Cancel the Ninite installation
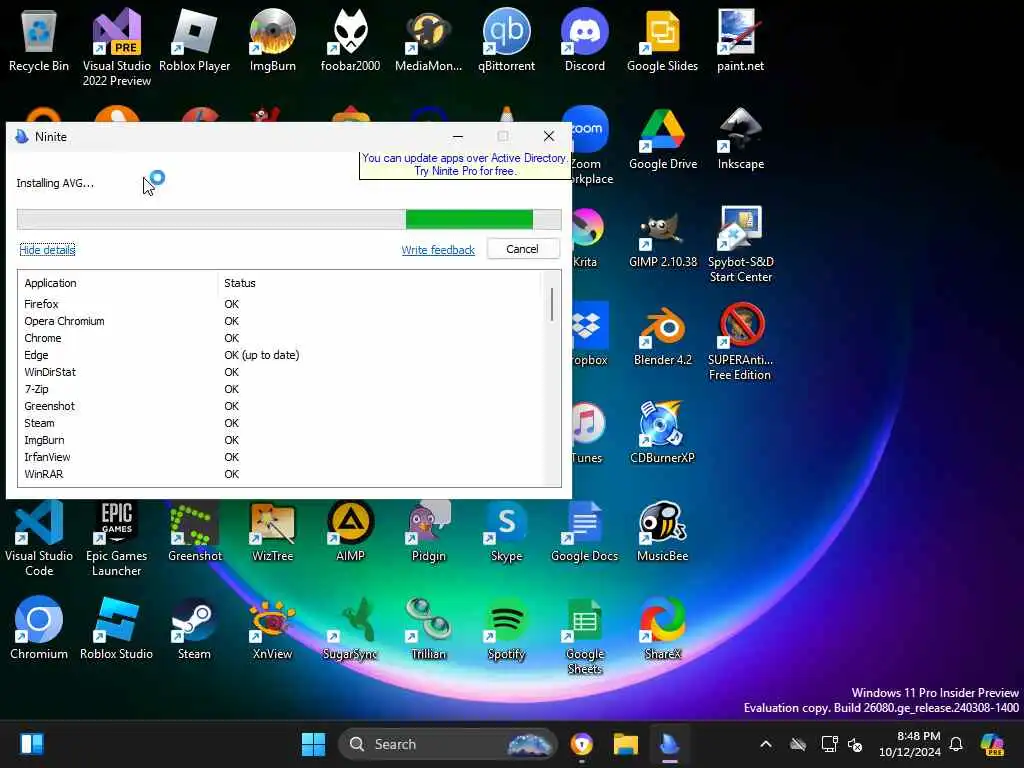 [522, 249]
